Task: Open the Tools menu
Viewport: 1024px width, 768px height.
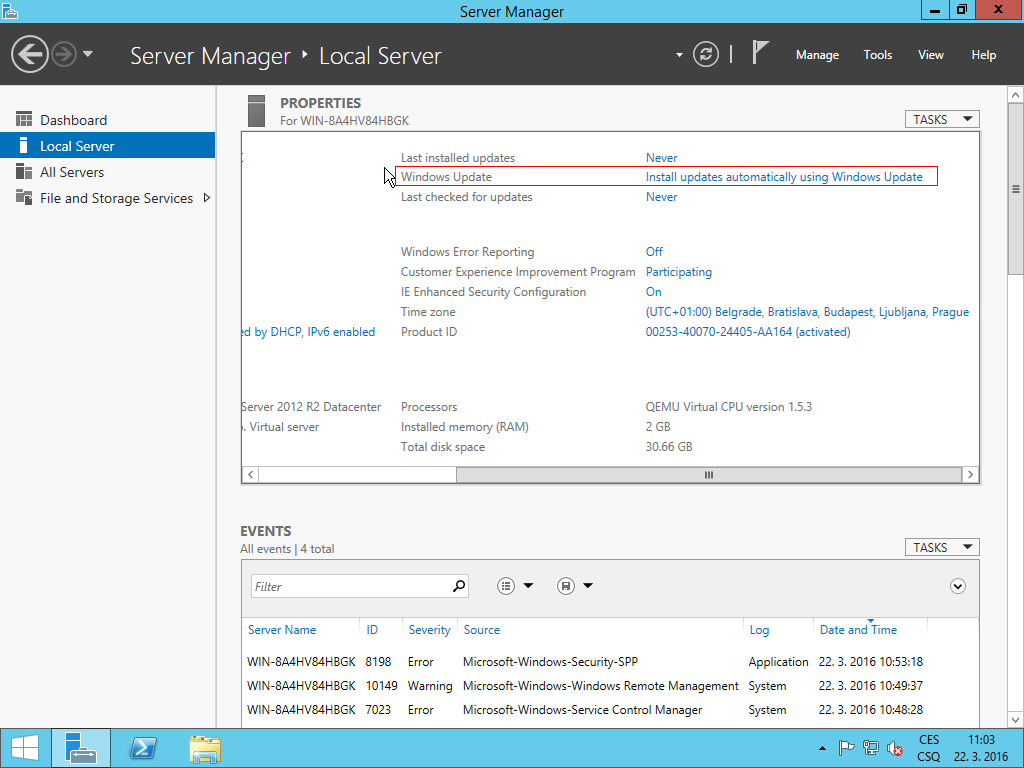Action: click(x=877, y=55)
